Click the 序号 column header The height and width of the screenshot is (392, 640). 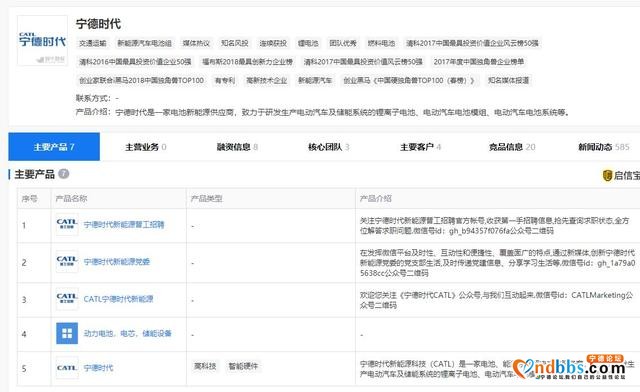tap(29, 198)
